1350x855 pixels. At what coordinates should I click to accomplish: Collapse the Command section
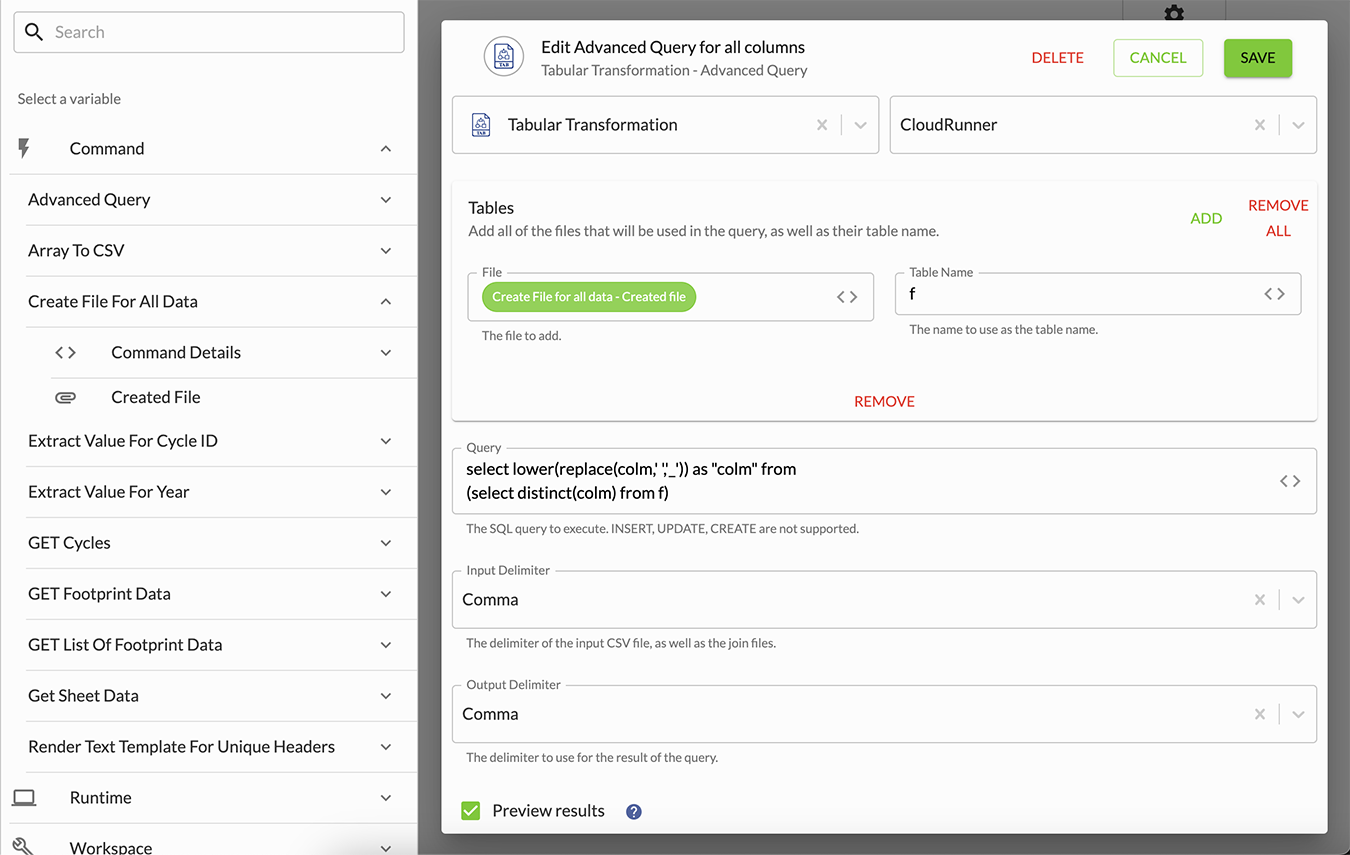[x=386, y=149]
